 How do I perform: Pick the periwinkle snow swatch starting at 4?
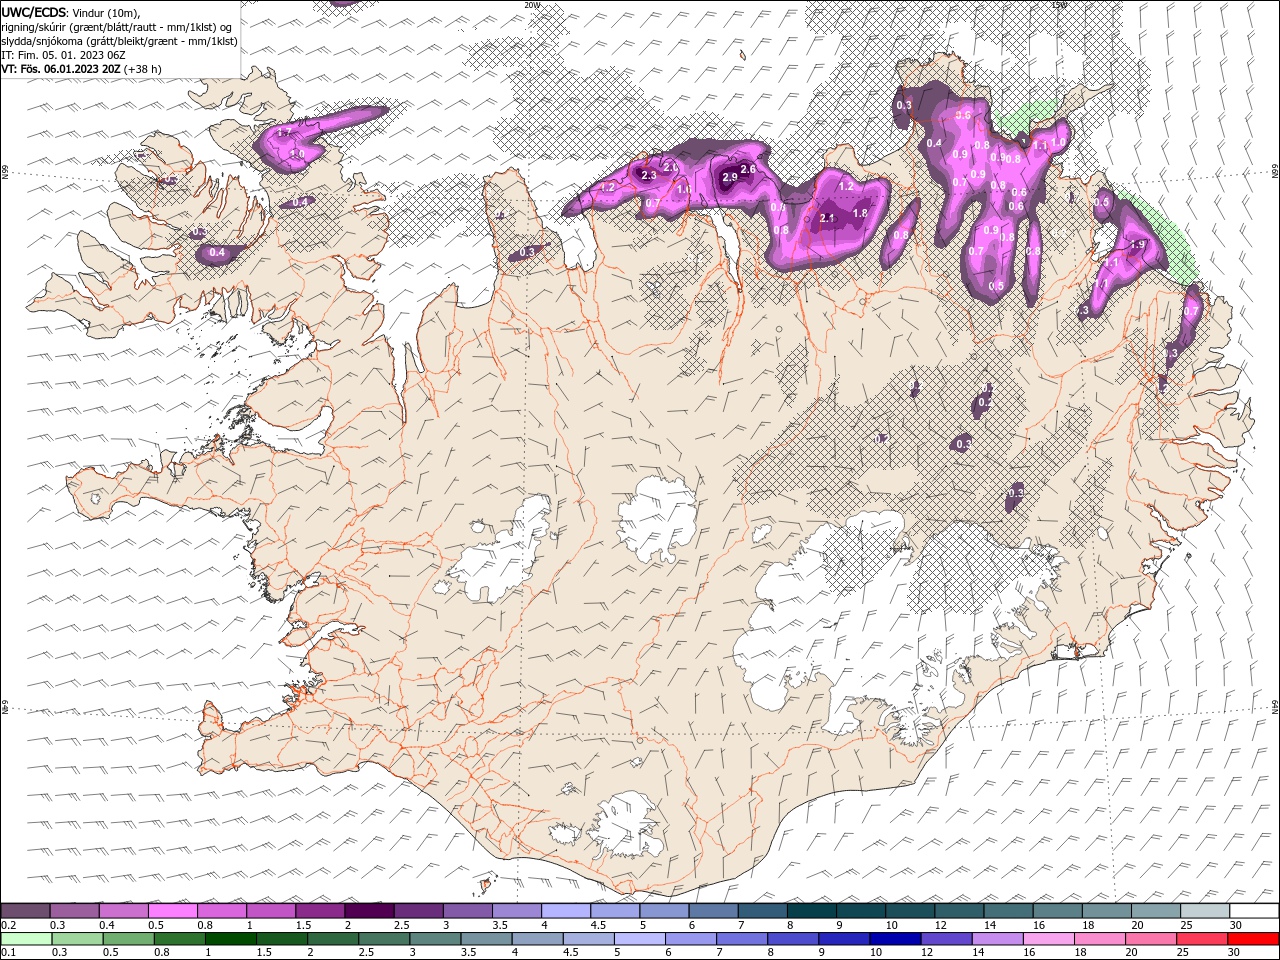pos(566,911)
